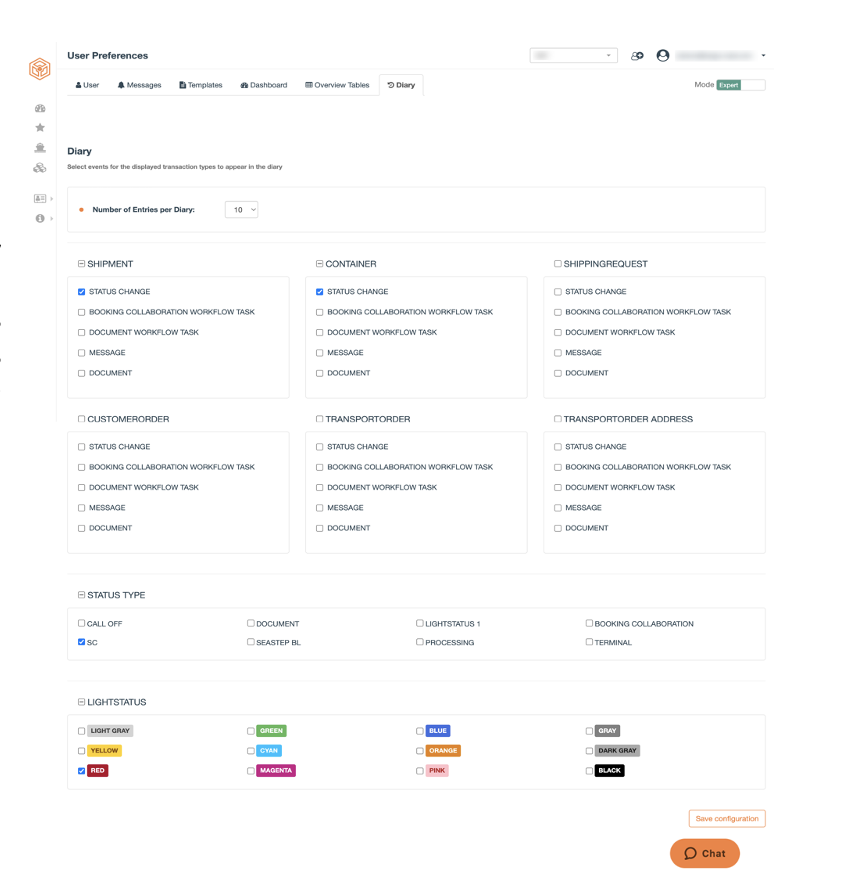Check DOCUMENT WORKFLOW TASK under CONTAINER
Screen dimensions: 848x882
pyautogui.click(x=319, y=332)
